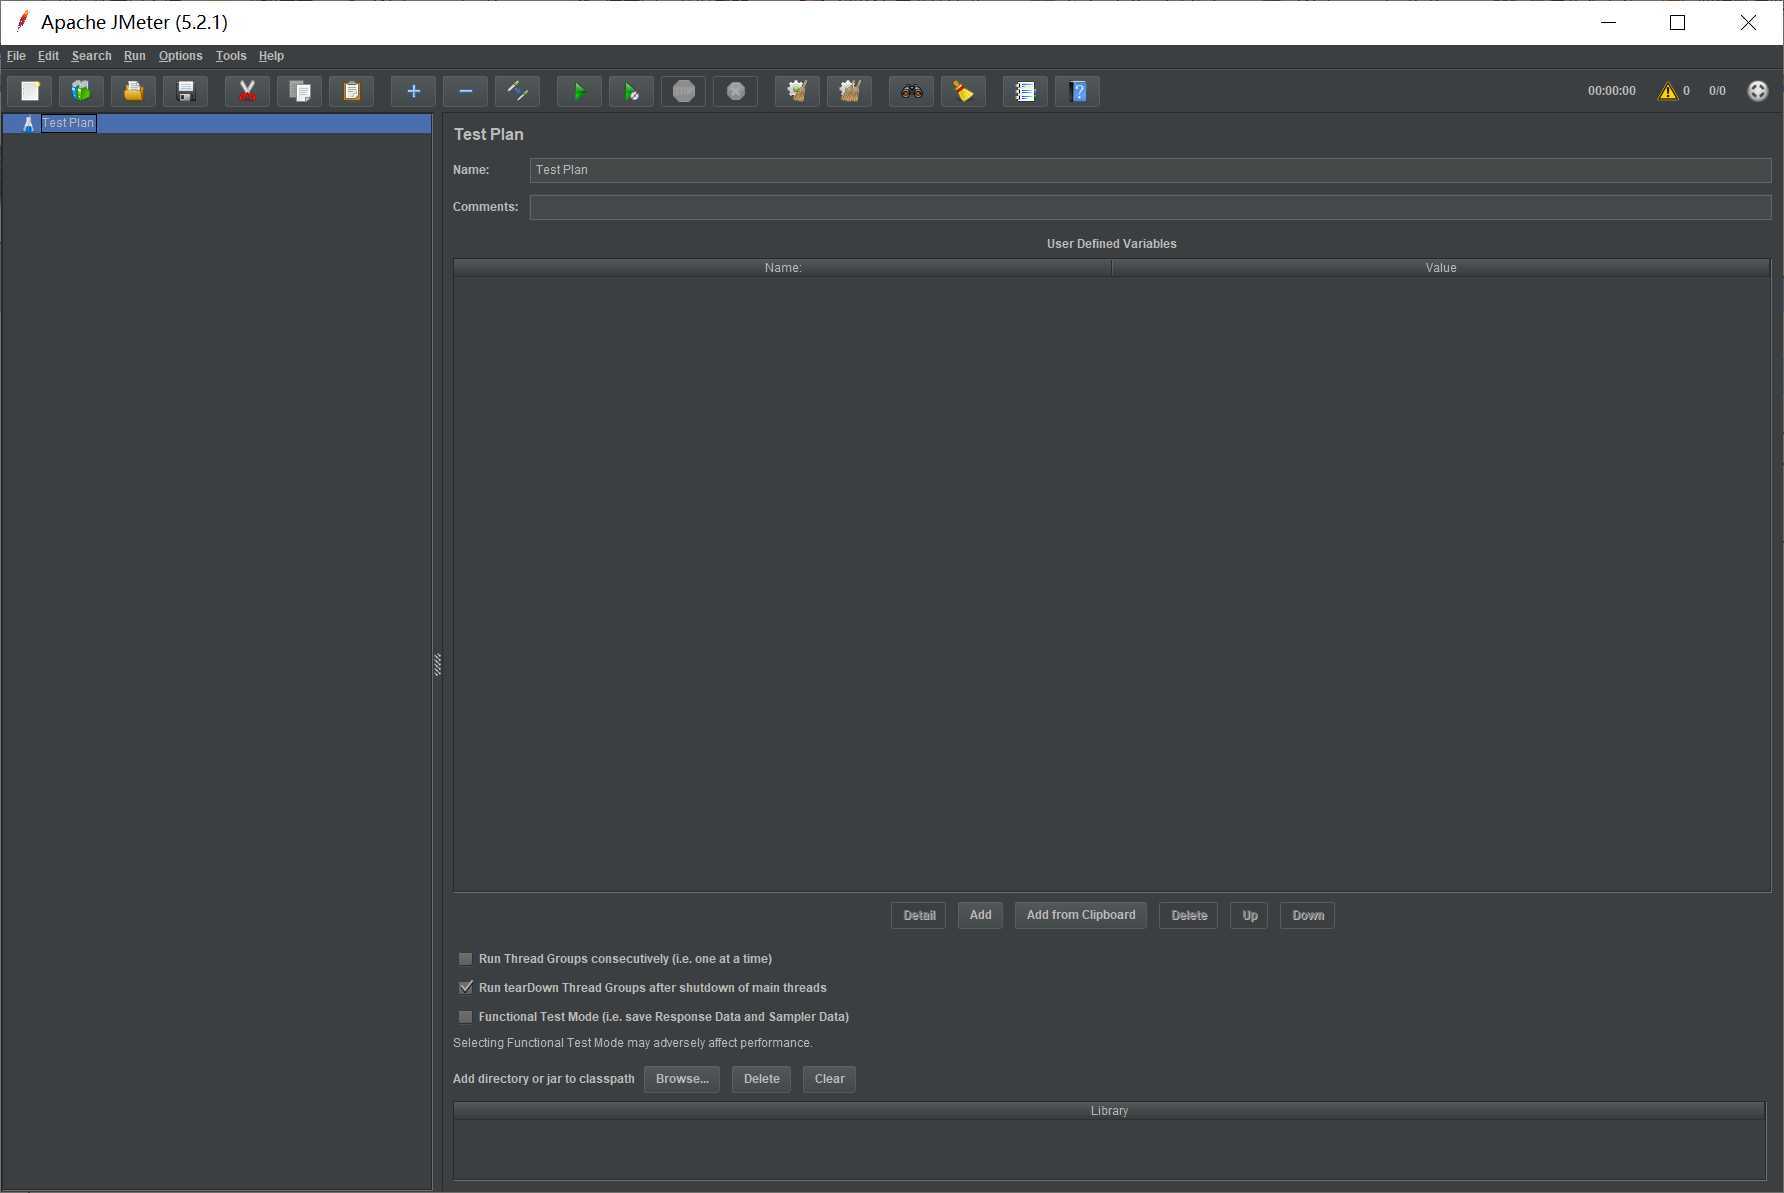Click the Stop test icon
The image size is (1784, 1193).
(x=683, y=91)
